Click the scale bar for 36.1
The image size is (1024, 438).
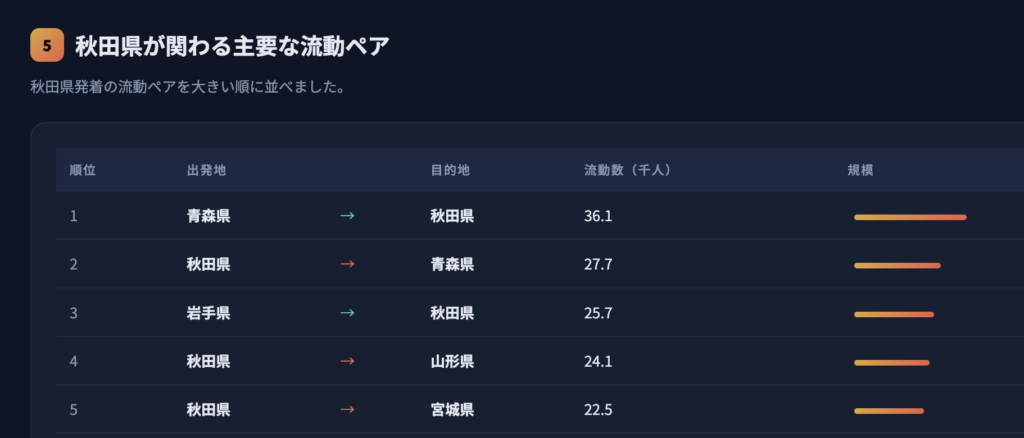click(x=910, y=217)
